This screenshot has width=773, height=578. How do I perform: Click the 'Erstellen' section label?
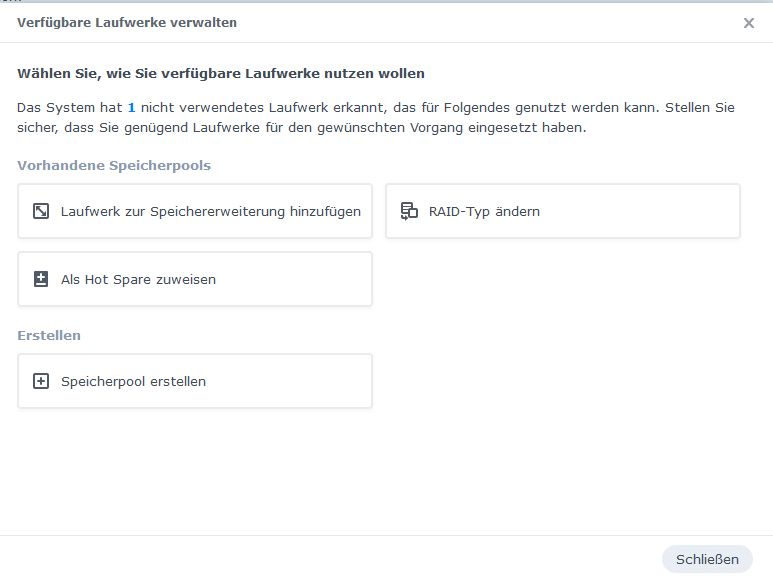click(x=49, y=335)
